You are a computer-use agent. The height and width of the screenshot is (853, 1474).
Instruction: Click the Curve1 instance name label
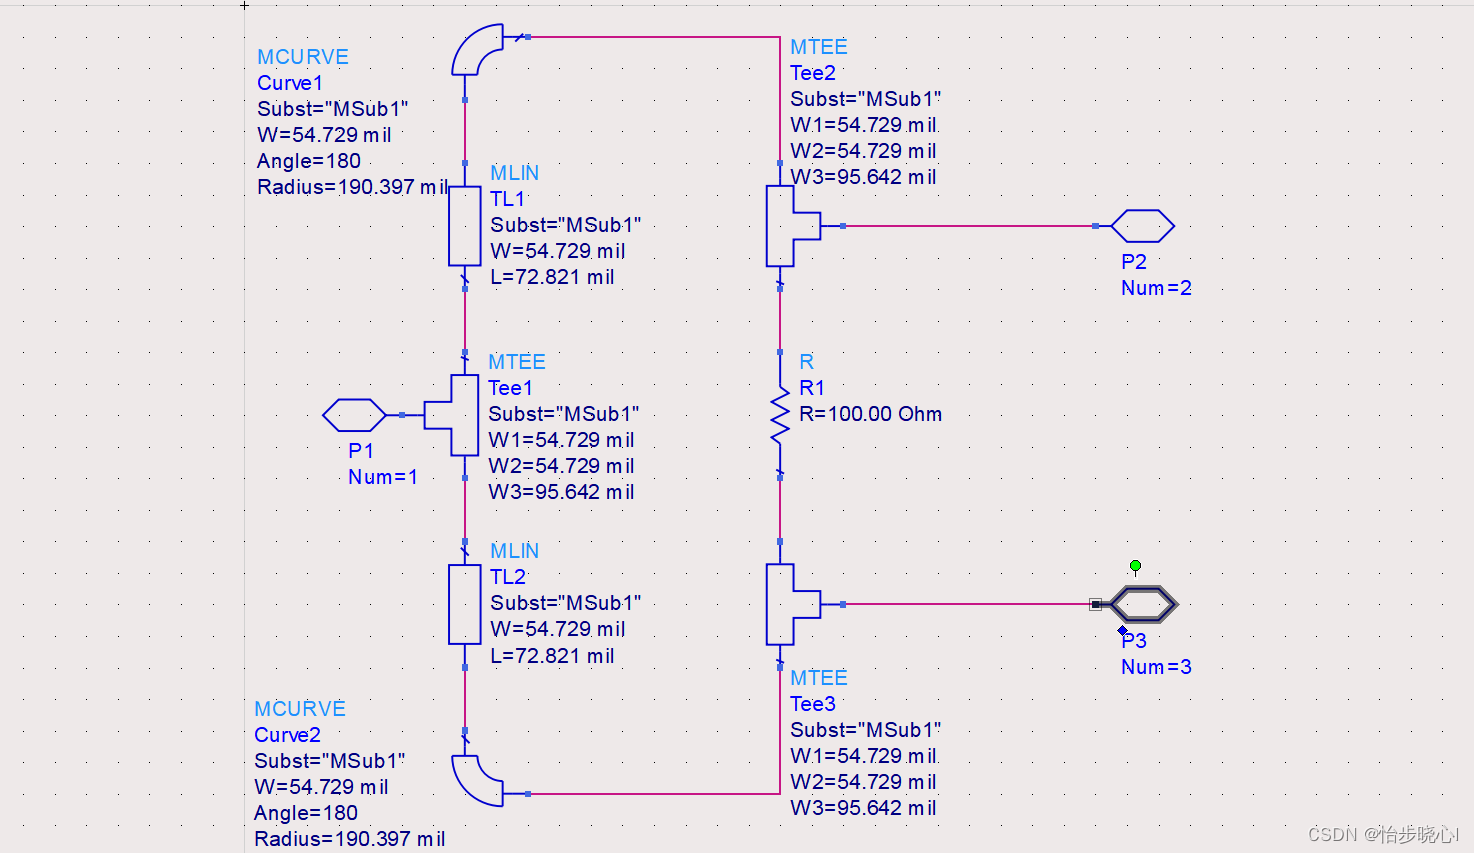pyautogui.click(x=290, y=83)
